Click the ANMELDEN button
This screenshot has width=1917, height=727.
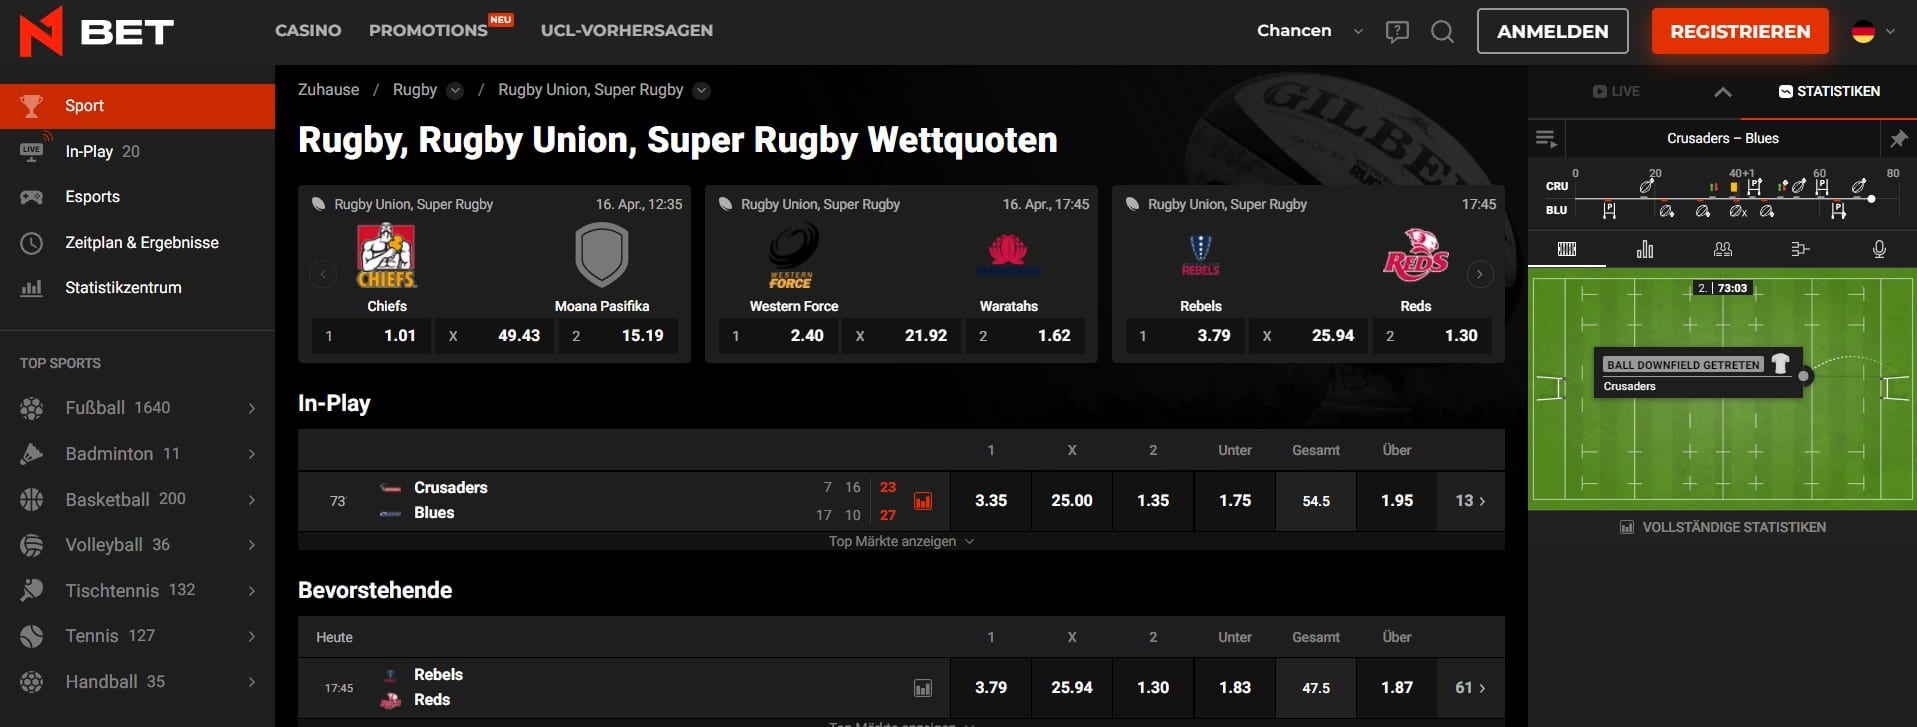point(1552,31)
